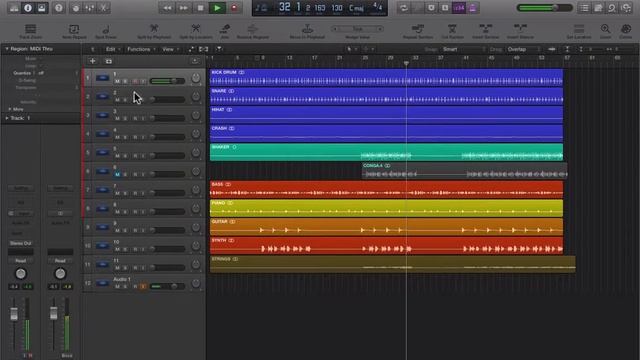Viewport: 640px width, 360px height.
Task: Click the Insert Silence toolbar icon
Action: (520, 28)
